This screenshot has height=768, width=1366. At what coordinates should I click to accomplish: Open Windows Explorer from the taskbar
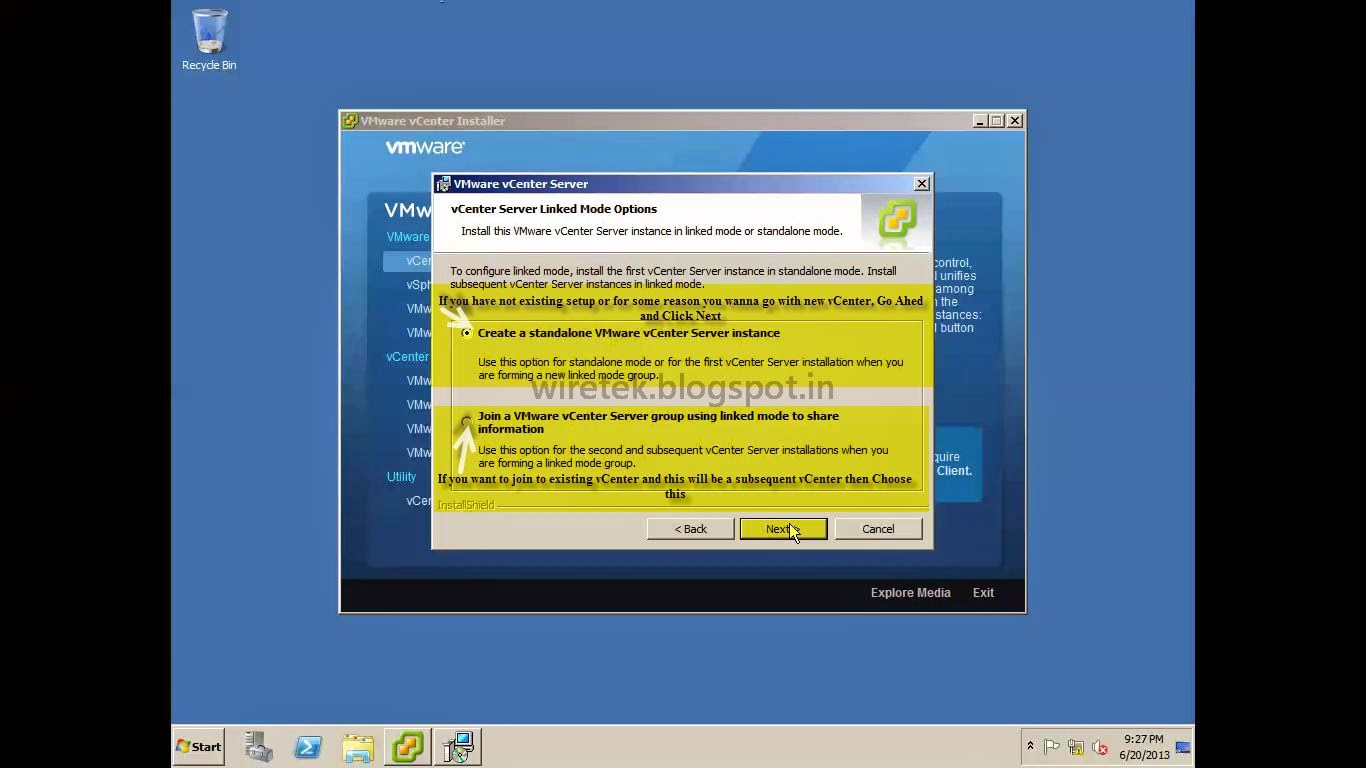tap(358, 746)
